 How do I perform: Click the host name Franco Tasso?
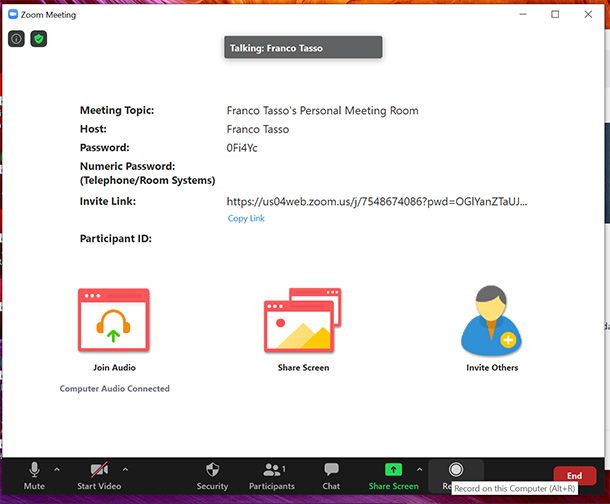[258, 130]
